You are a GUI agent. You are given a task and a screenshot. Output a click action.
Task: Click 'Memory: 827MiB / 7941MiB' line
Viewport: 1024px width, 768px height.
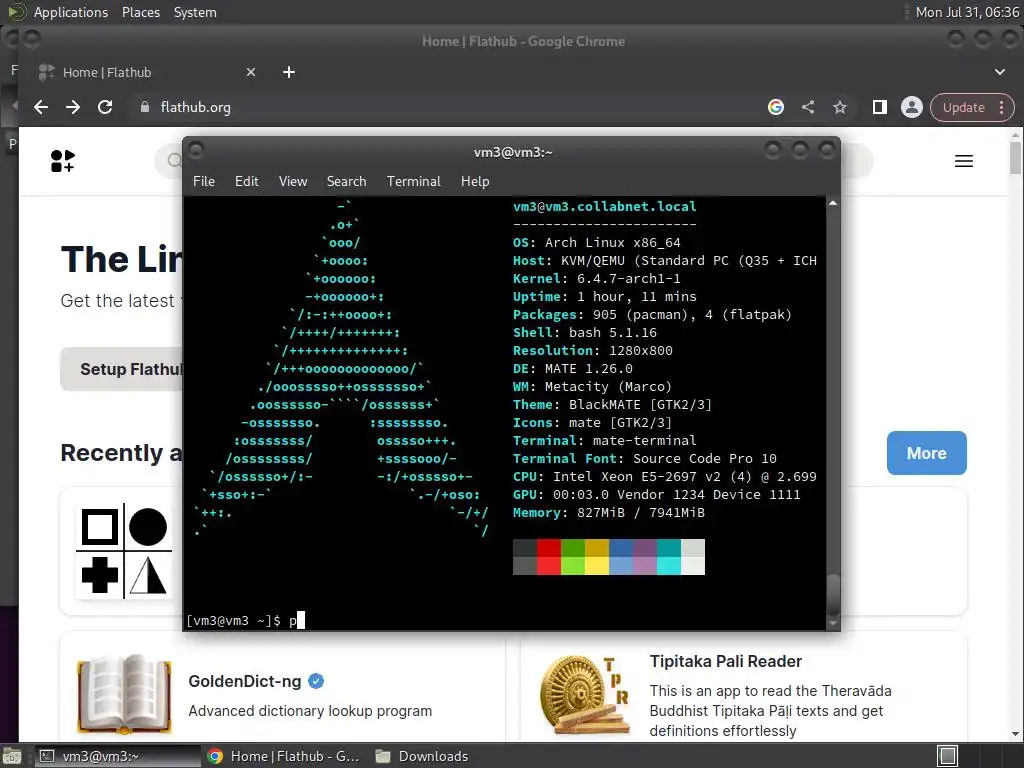tap(609, 513)
